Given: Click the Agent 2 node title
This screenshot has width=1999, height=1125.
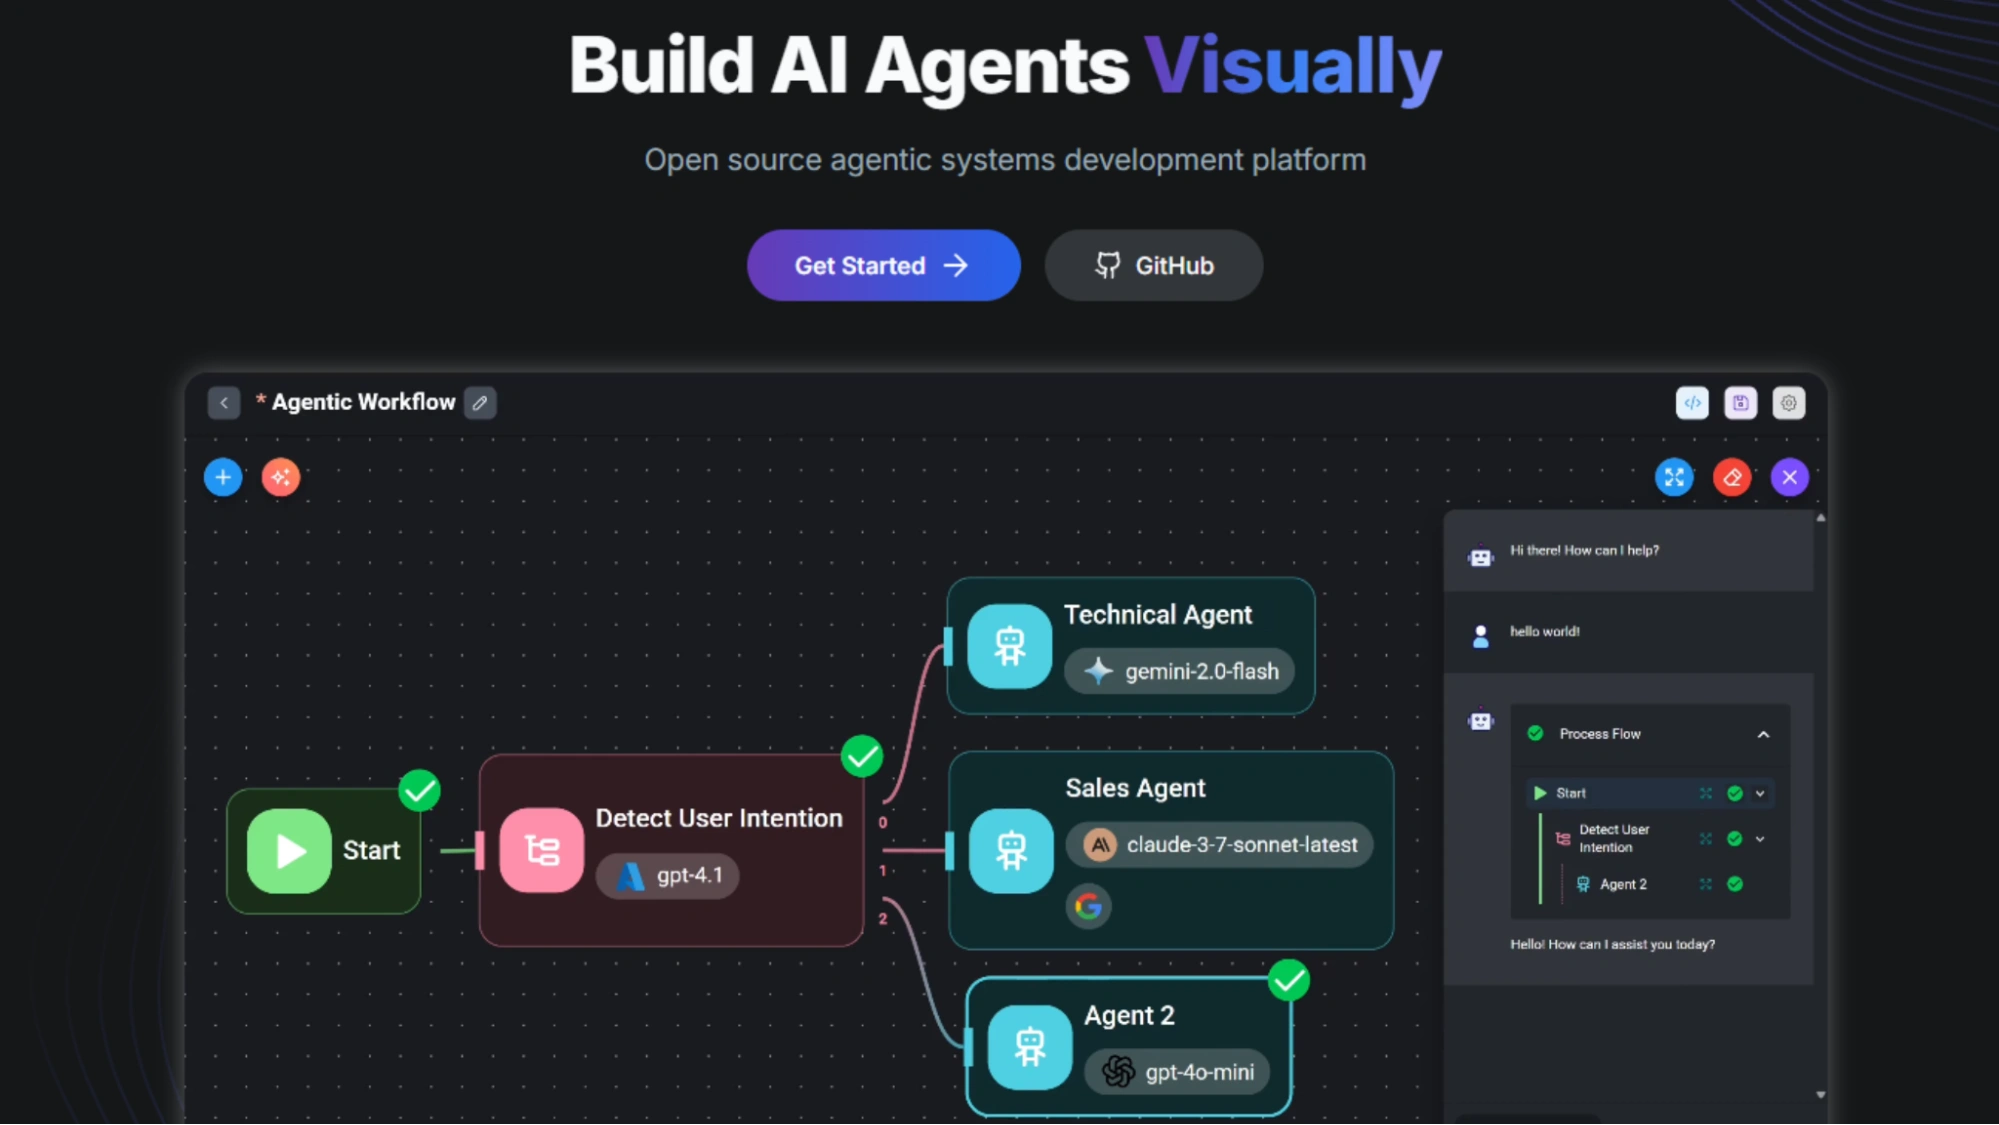Looking at the screenshot, I should point(1129,1016).
